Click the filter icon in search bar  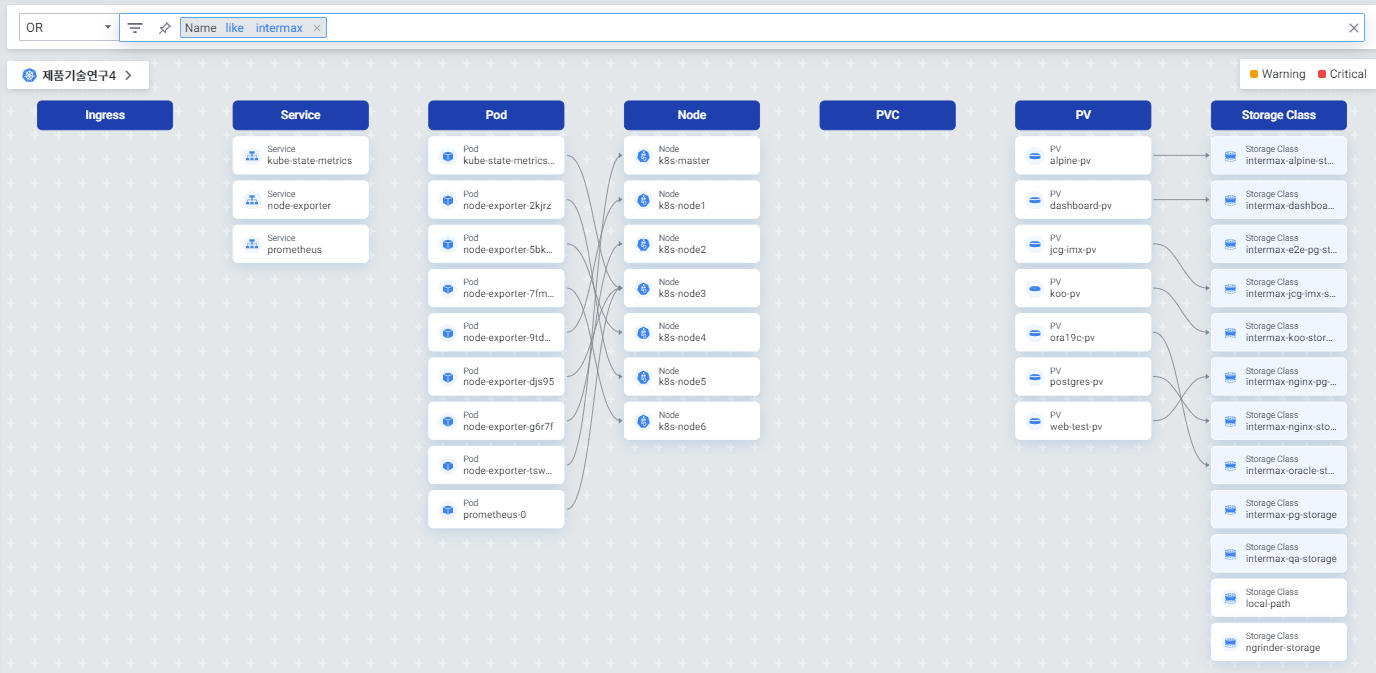[135, 28]
